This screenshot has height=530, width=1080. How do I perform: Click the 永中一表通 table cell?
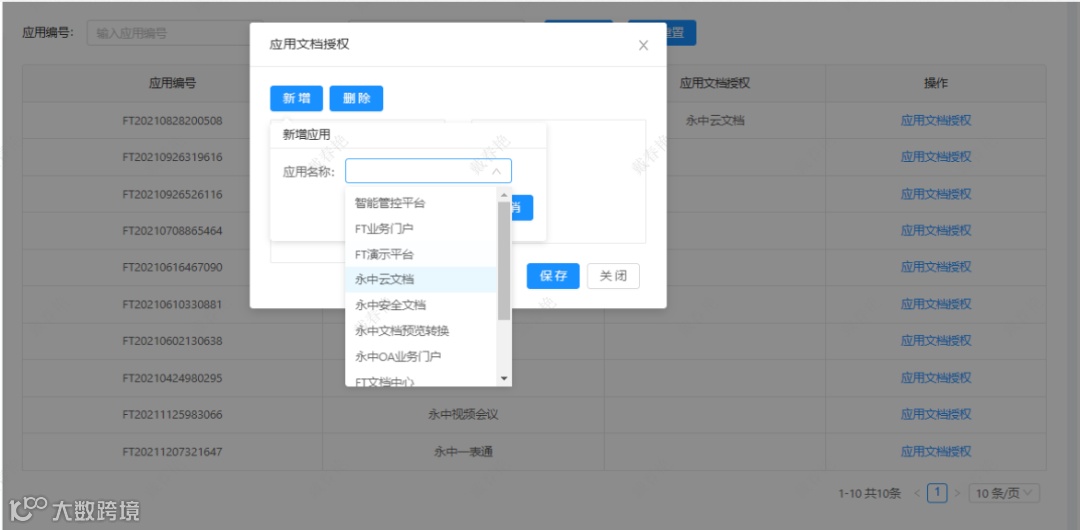463,451
